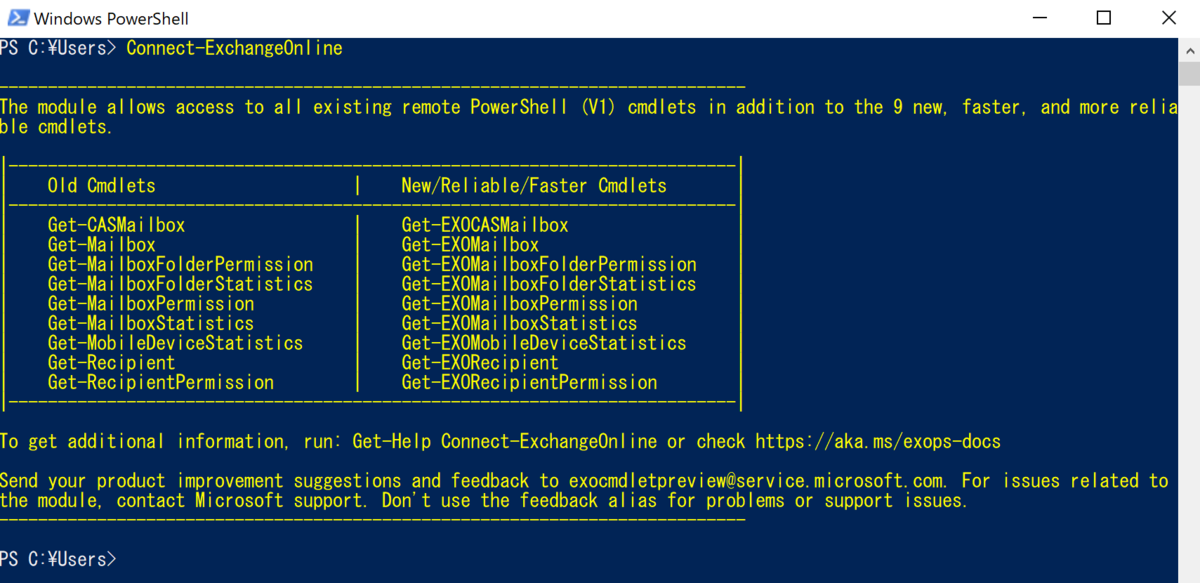Click Get-EXOMailbox in the new cmdlets column
Viewport: 1200px width, 583px height.
point(470,244)
